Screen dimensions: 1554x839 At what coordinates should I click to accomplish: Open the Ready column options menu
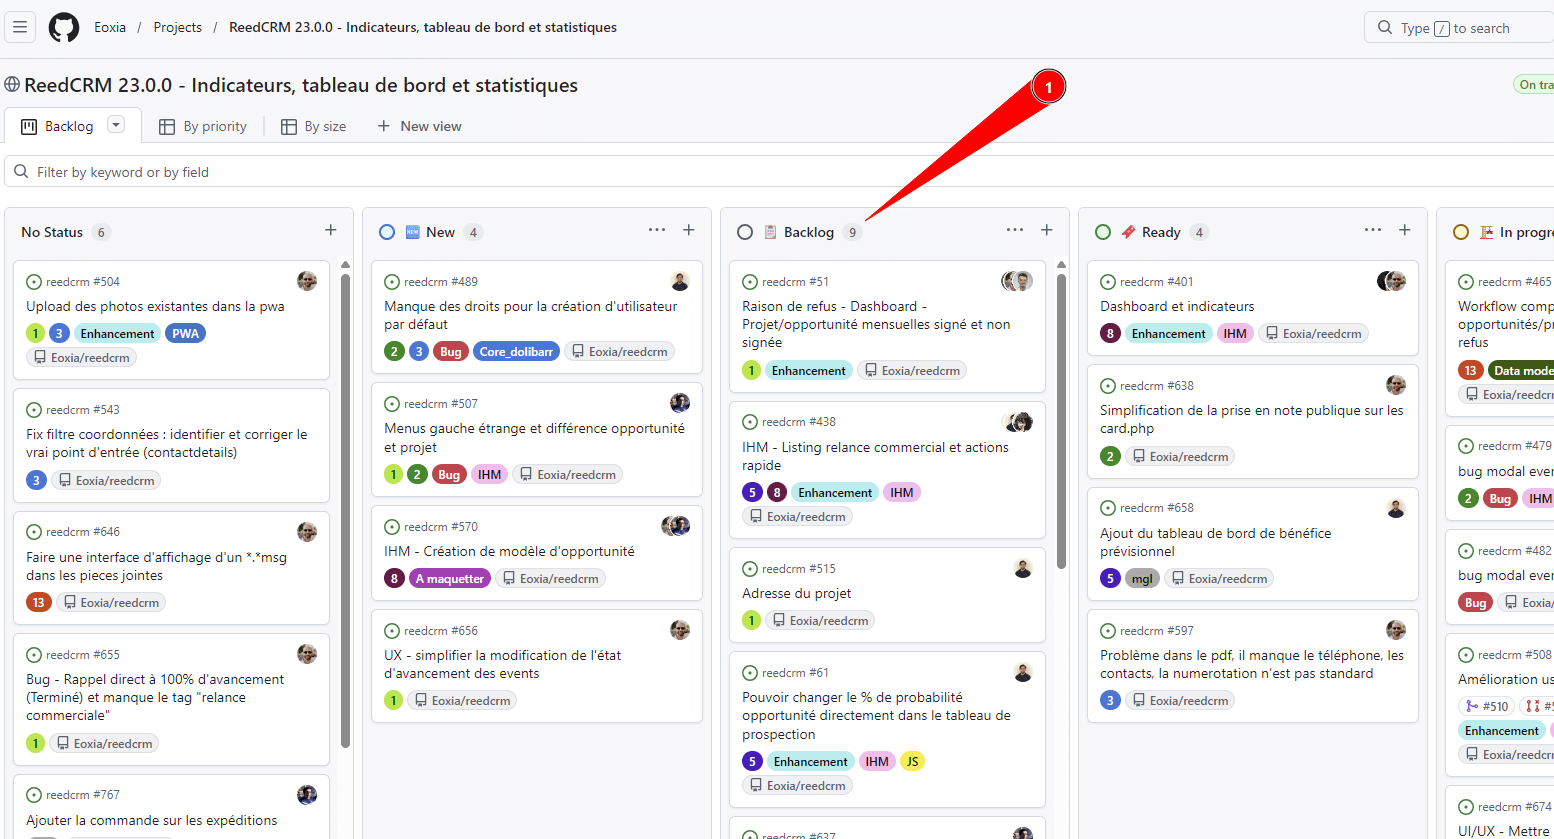(1373, 230)
